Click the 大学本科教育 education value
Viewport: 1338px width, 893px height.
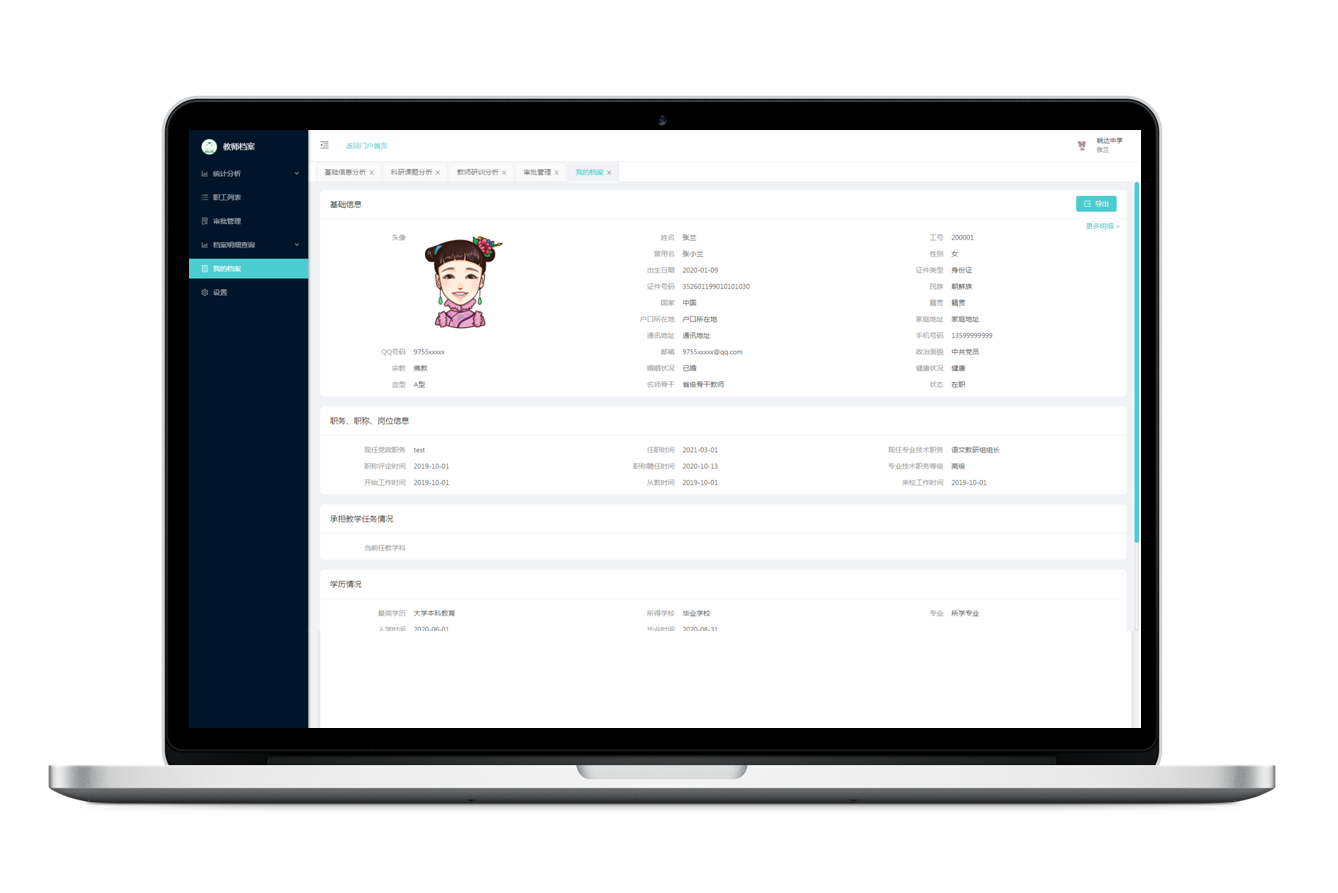[434, 613]
